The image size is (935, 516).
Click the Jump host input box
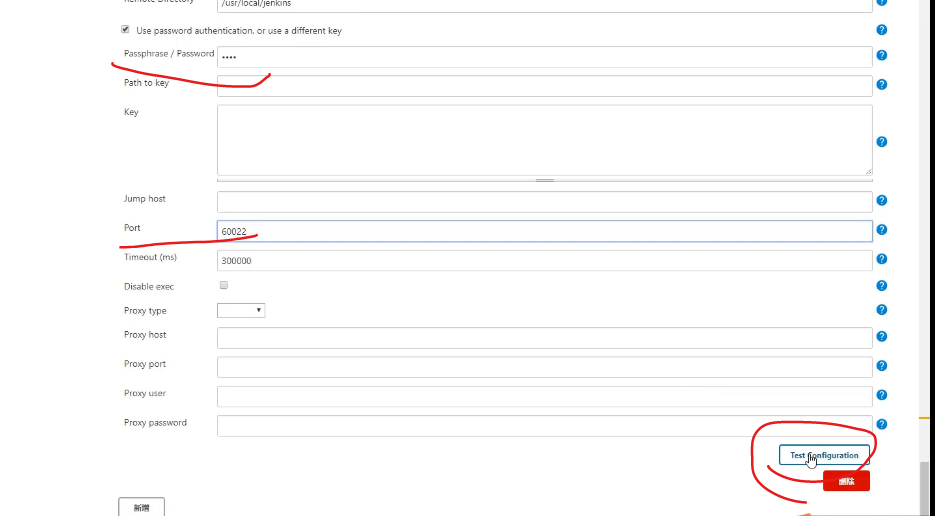pos(544,202)
